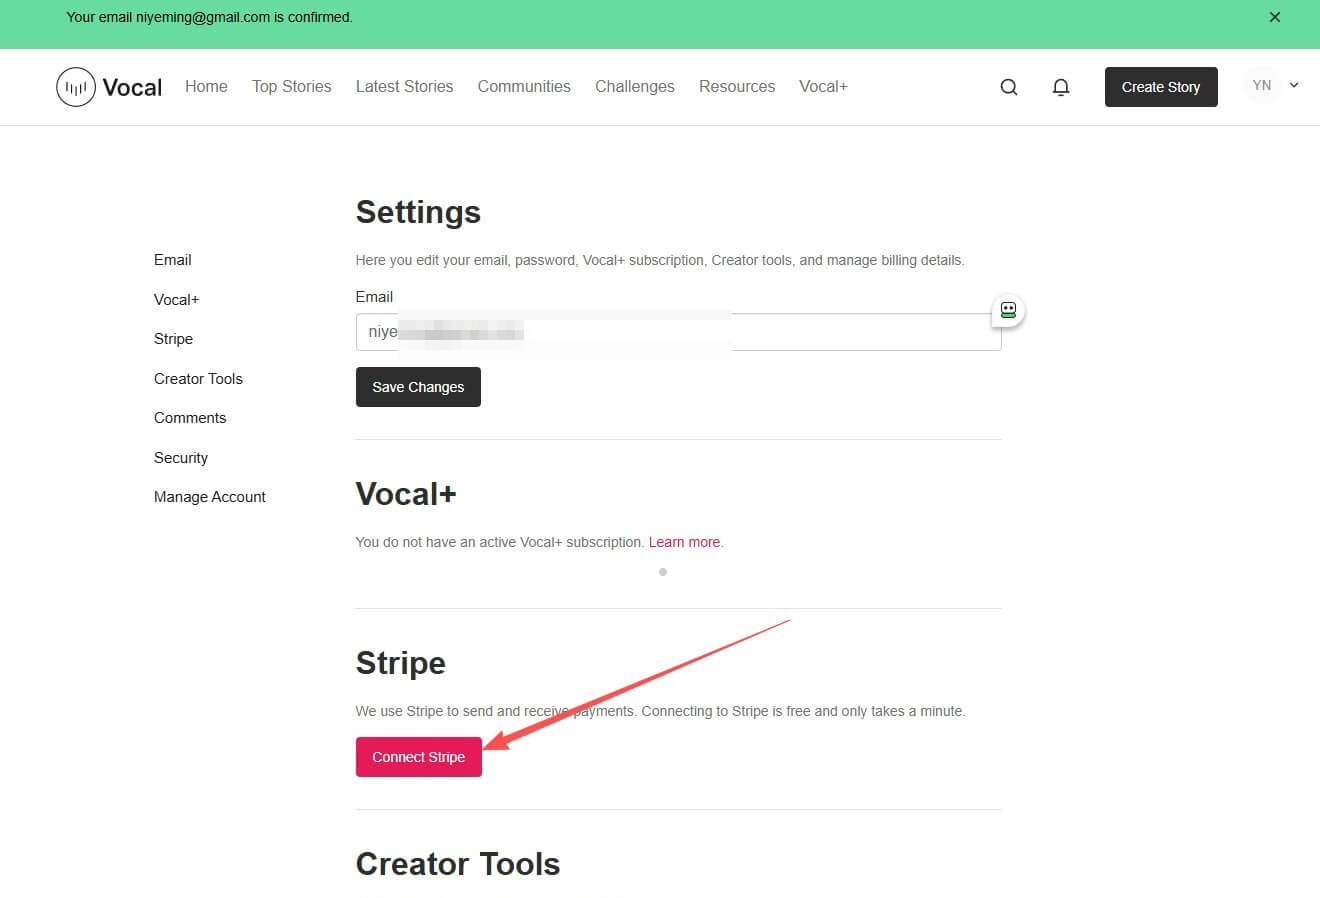Jump to Creator Tools in sidebar
This screenshot has width=1320, height=898.
point(198,379)
